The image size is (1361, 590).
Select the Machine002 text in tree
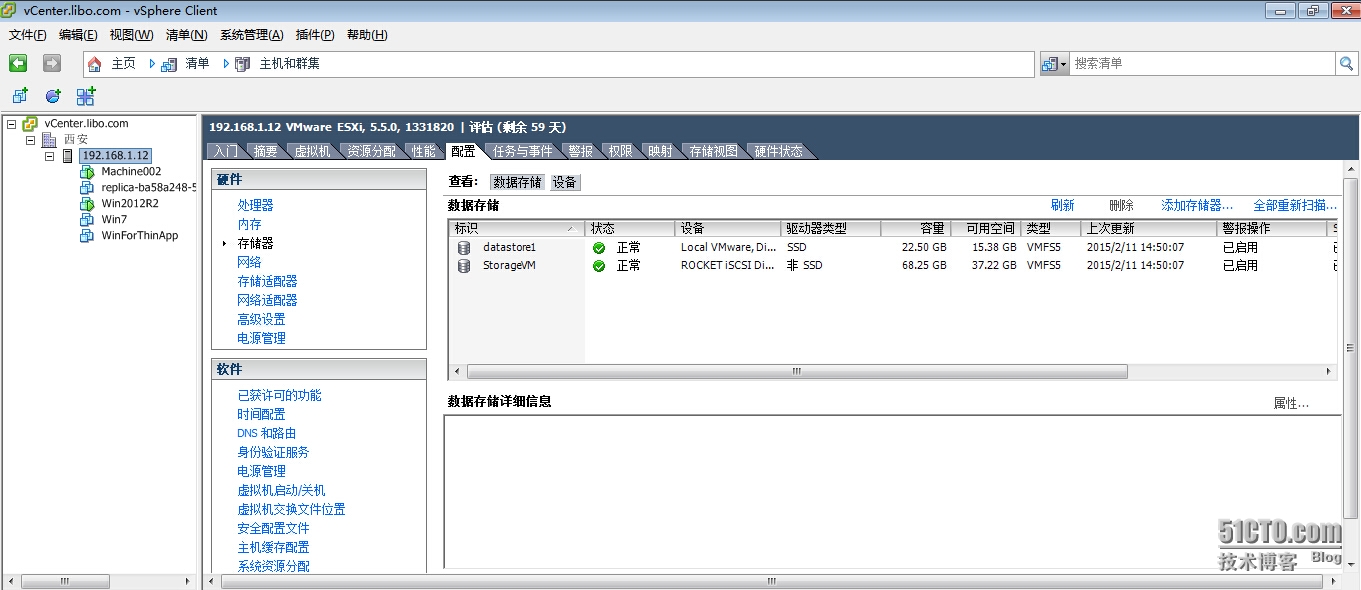coord(131,172)
